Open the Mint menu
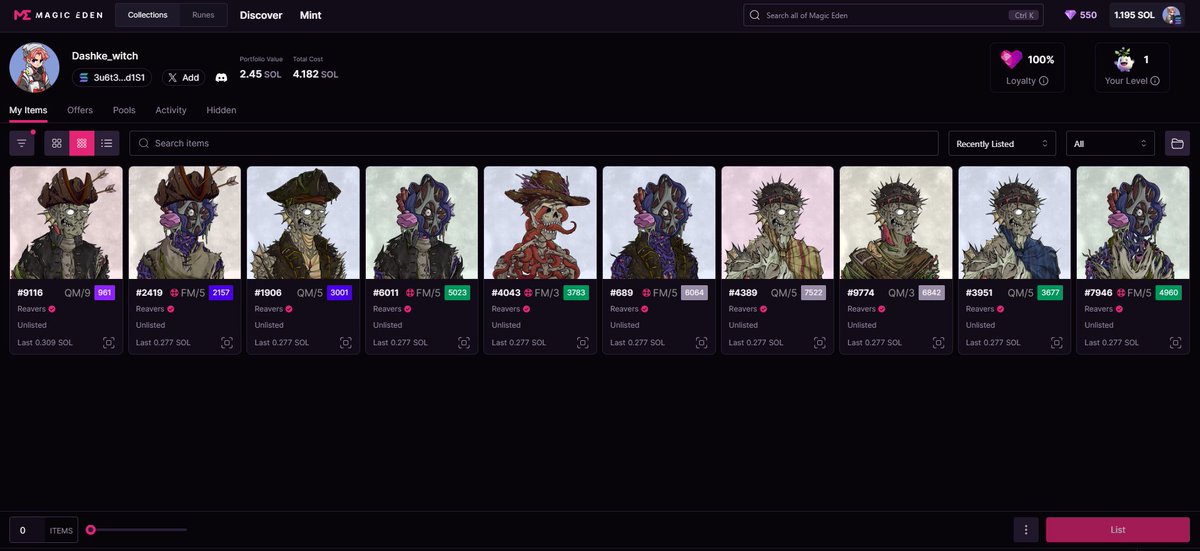Viewport: 1200px width, 551px height. (310, 15)
